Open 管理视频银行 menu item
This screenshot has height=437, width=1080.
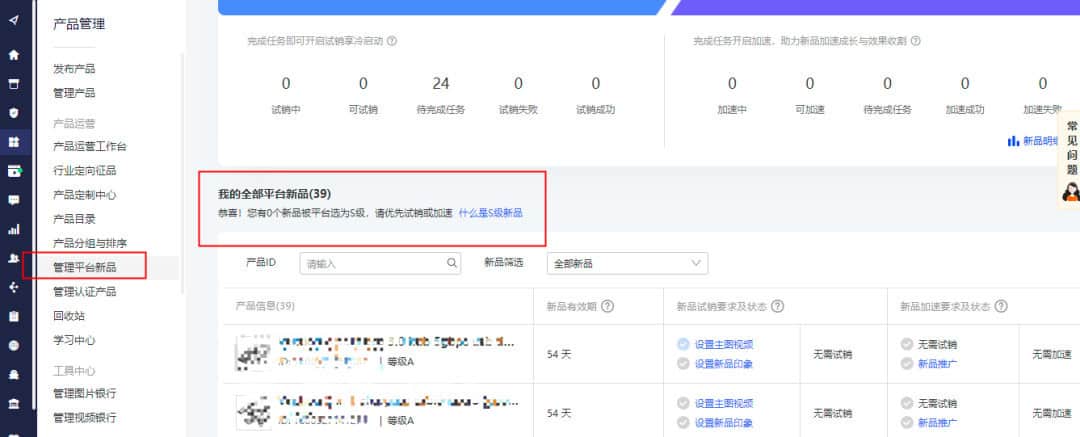pos(85,418)
